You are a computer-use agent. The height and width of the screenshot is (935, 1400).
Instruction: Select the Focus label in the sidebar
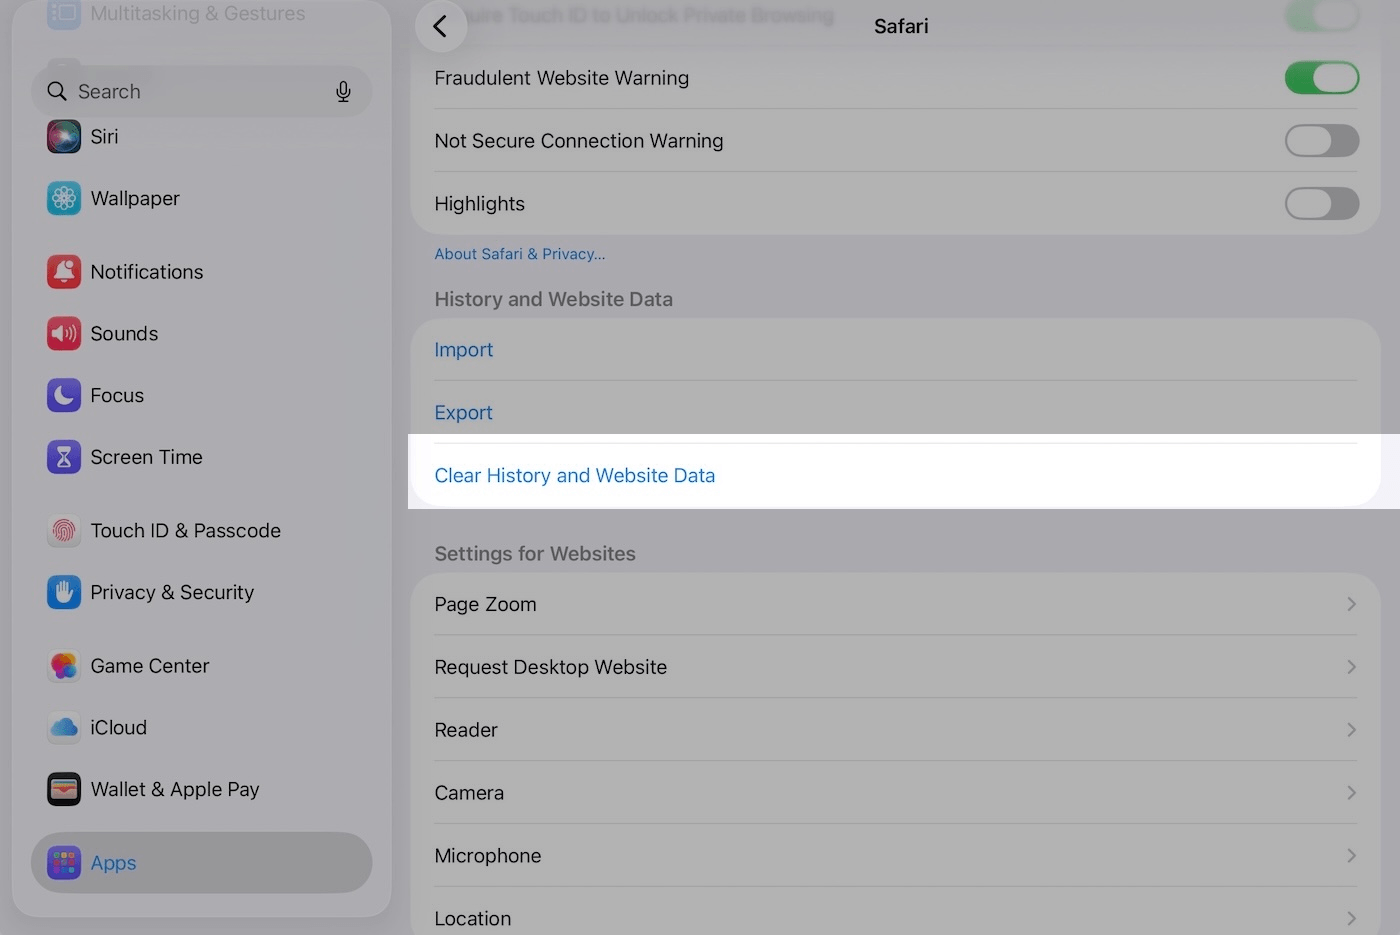tap(117, 396)
